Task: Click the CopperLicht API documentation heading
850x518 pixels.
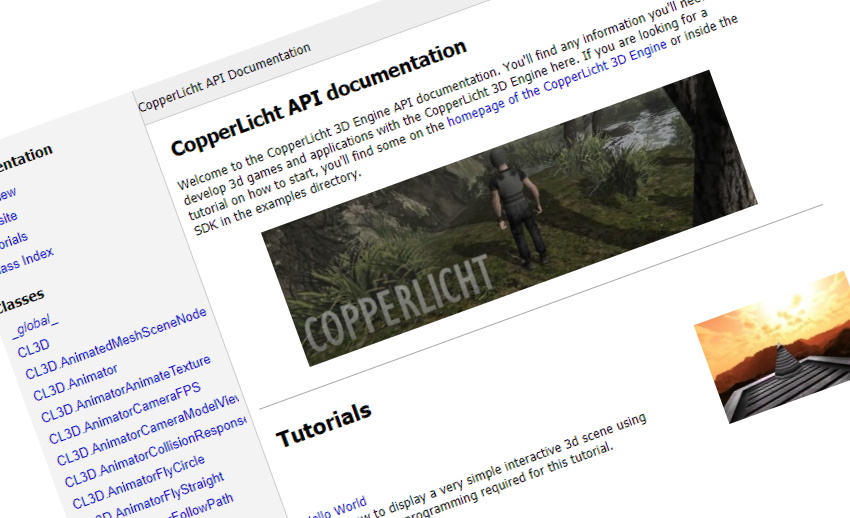Action: pyautogui.click(x=319, y=98)
